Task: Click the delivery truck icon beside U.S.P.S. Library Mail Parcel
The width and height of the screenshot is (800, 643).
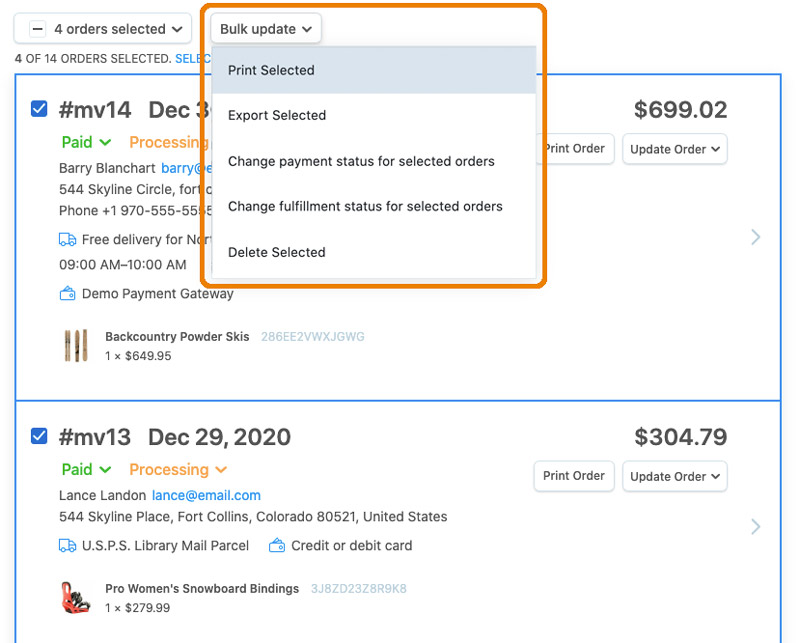Action: pyautogui.click(x=68, y=546)
